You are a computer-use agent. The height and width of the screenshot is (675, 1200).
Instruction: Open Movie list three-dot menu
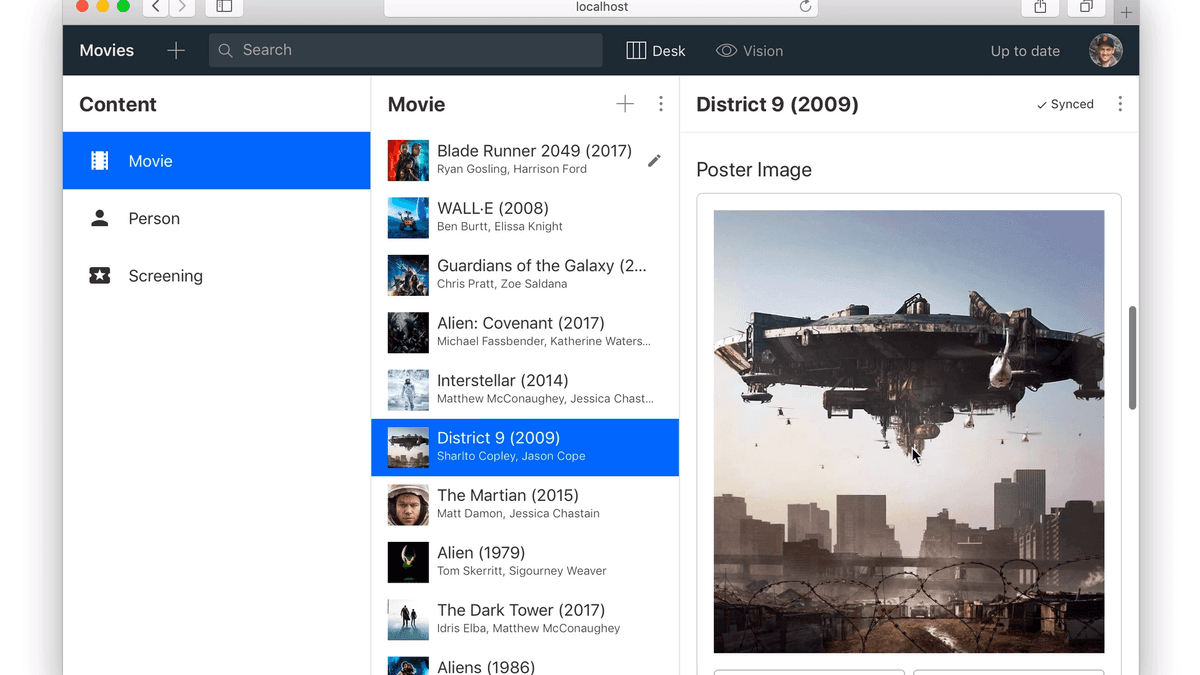point(661,104)
